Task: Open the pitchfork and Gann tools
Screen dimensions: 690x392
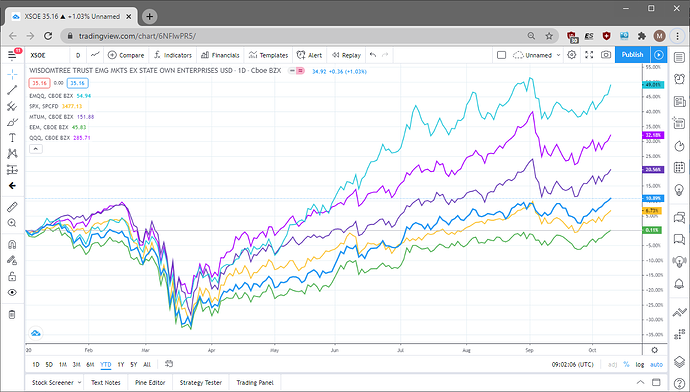Action: [12, 106]
